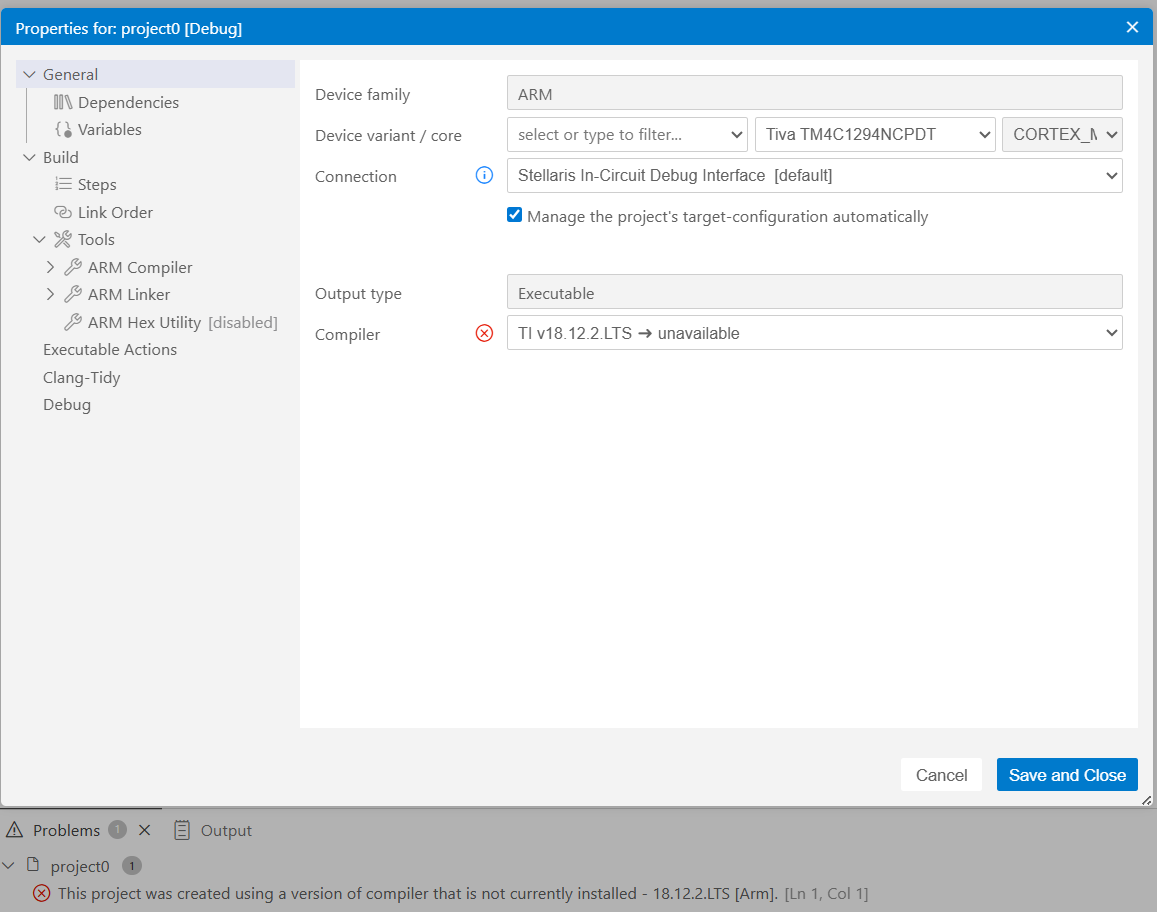Click the Dependencies library icon
This screenshot has width=1157, height=912.
point(63,102)
